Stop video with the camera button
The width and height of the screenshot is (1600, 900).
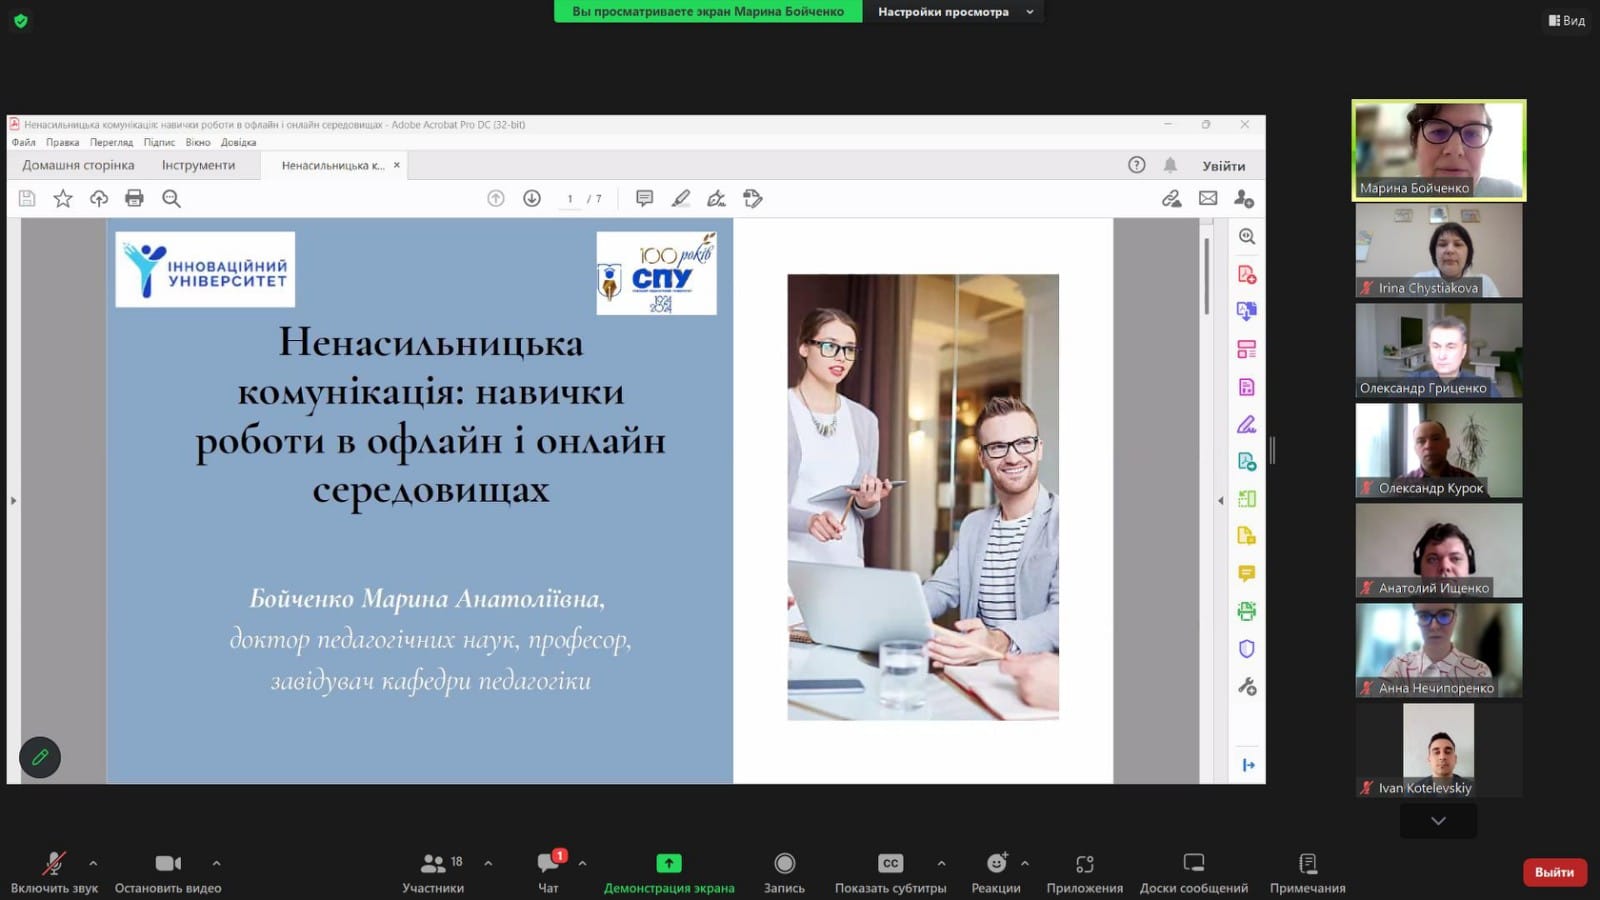[x=167, y=863]
